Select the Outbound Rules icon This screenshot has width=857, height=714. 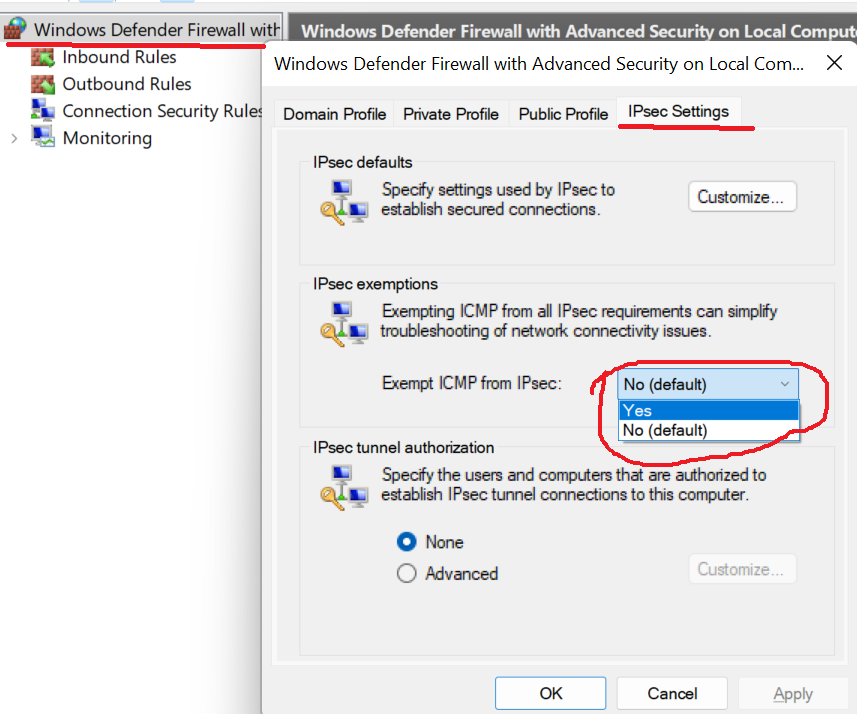(x=44, y=84)
